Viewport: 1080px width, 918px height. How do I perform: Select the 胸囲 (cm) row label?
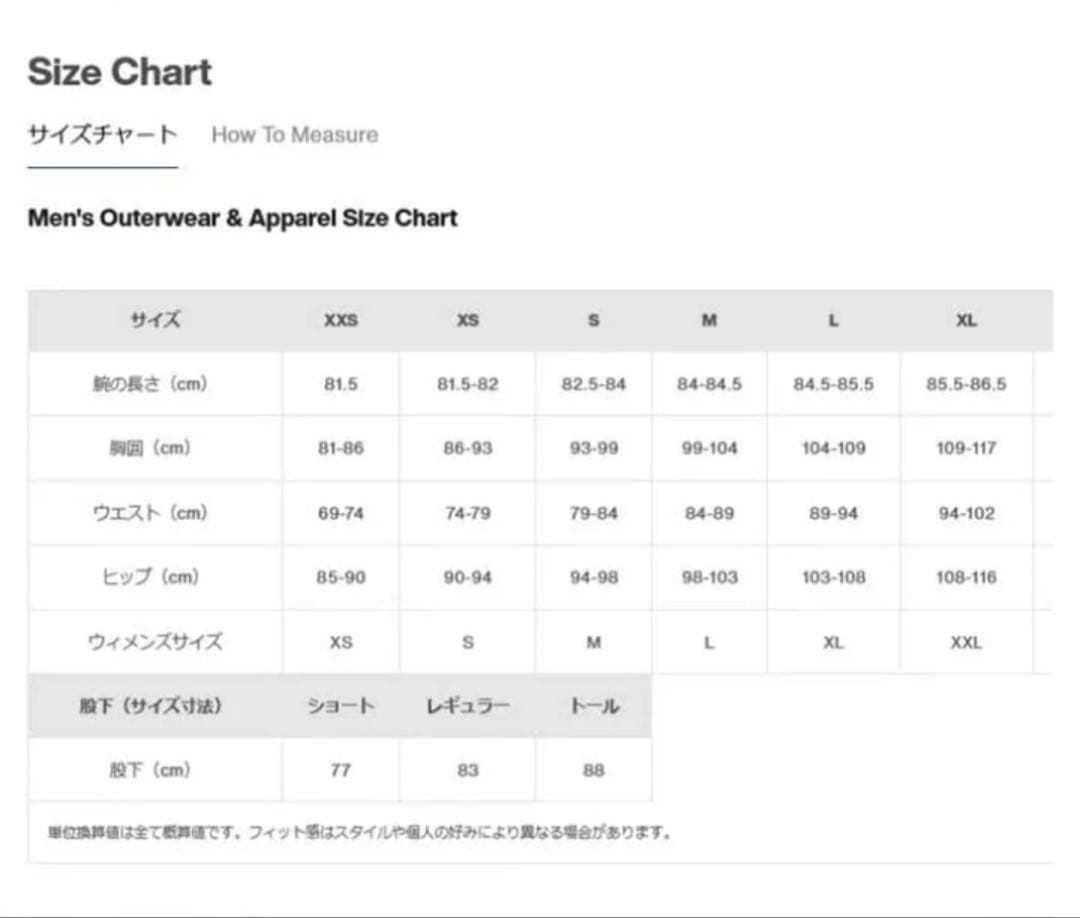pyautogui.click(x=150, y=448)
